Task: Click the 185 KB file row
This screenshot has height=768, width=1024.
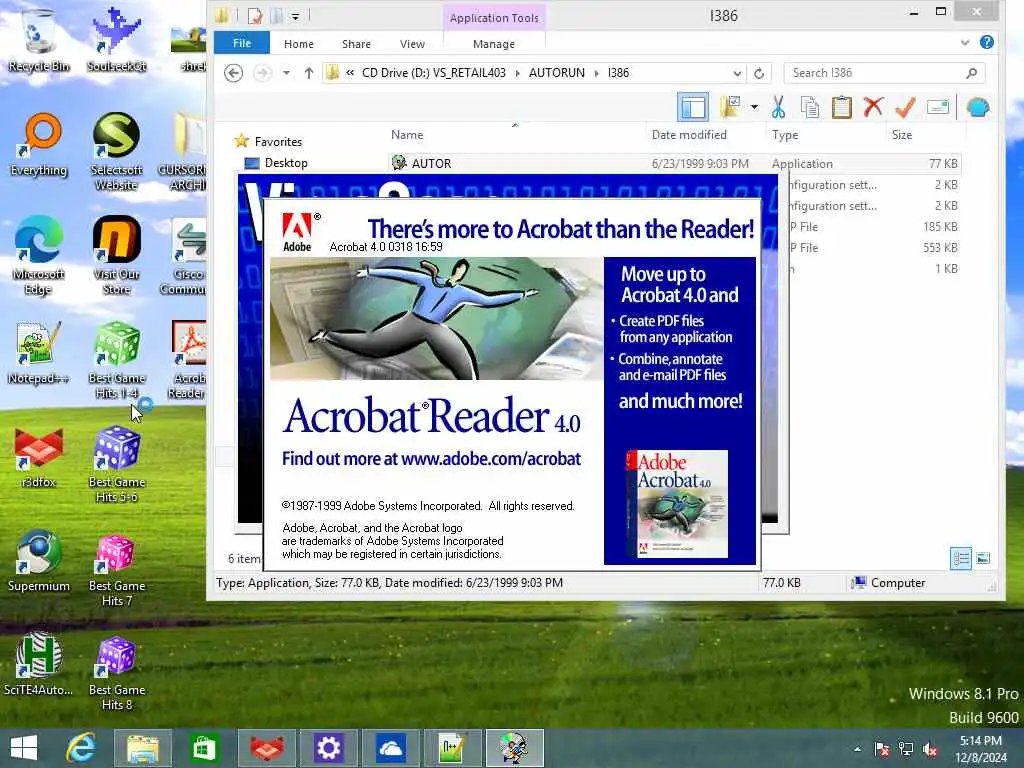Action: pos(875,227)
